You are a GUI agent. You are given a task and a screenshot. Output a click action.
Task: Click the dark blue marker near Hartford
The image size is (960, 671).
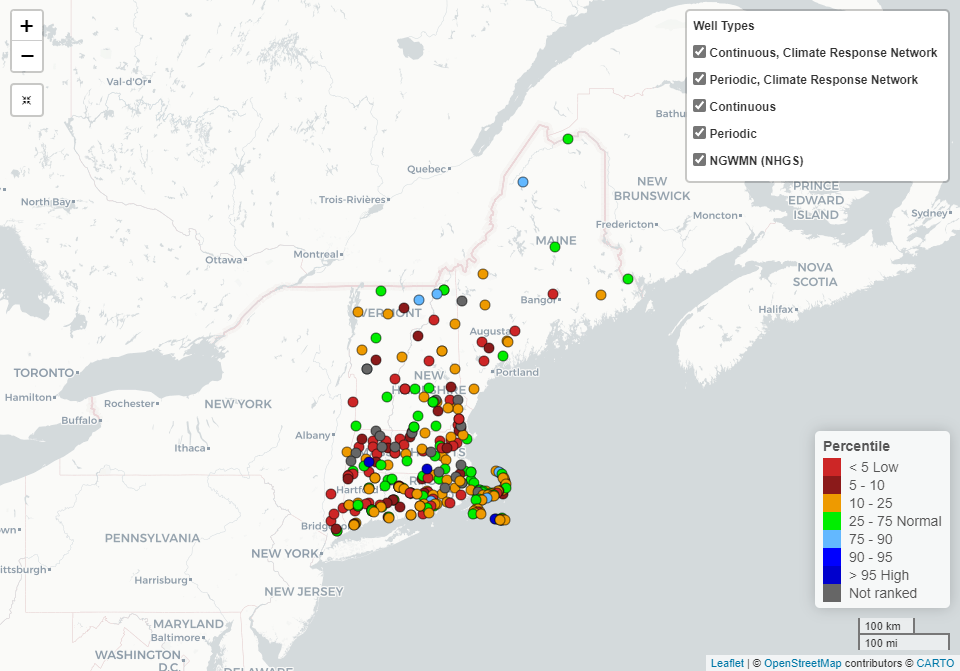coord(369,461)
